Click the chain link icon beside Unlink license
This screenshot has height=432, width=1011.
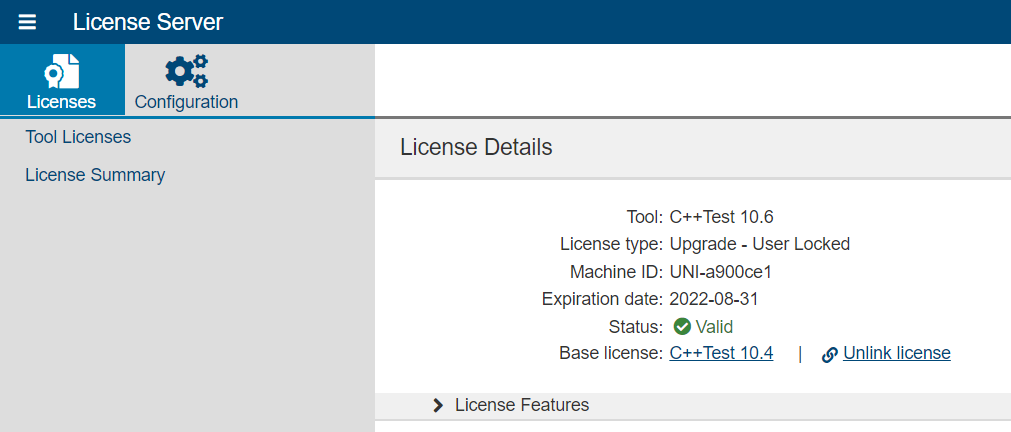pyautogui.click(x=830, y=355)
